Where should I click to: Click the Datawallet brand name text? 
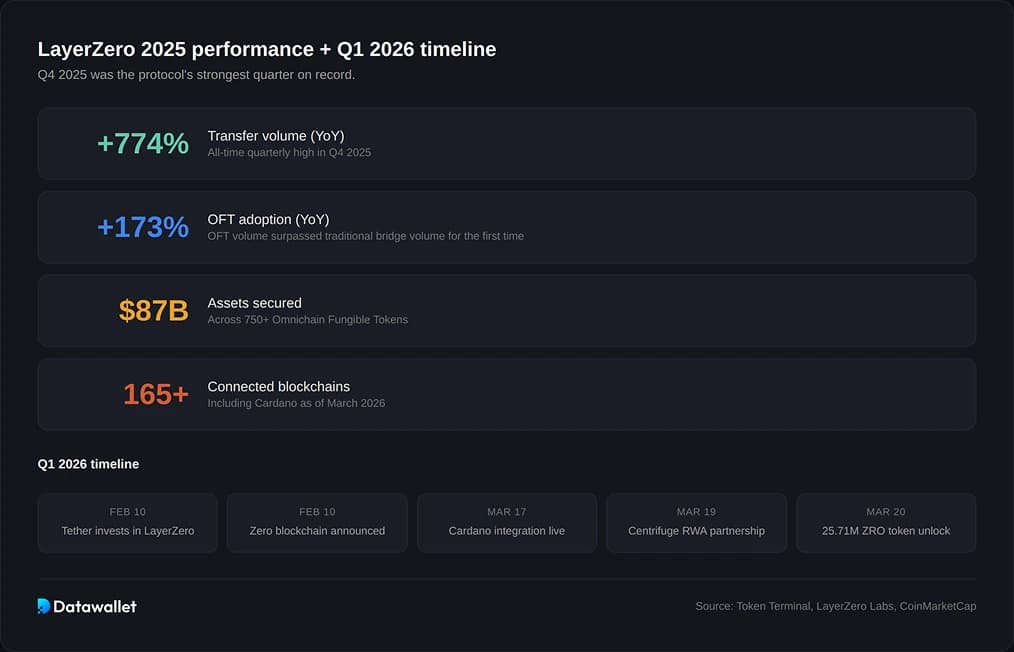point(95,606)
